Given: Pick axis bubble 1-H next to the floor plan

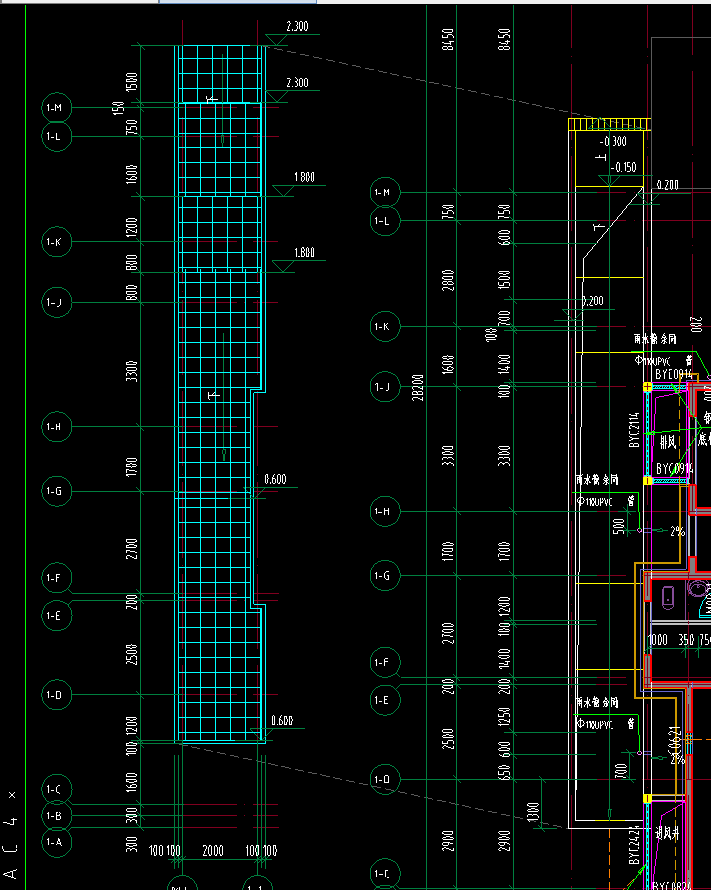Looking at the screenshot, I should 385,511.
